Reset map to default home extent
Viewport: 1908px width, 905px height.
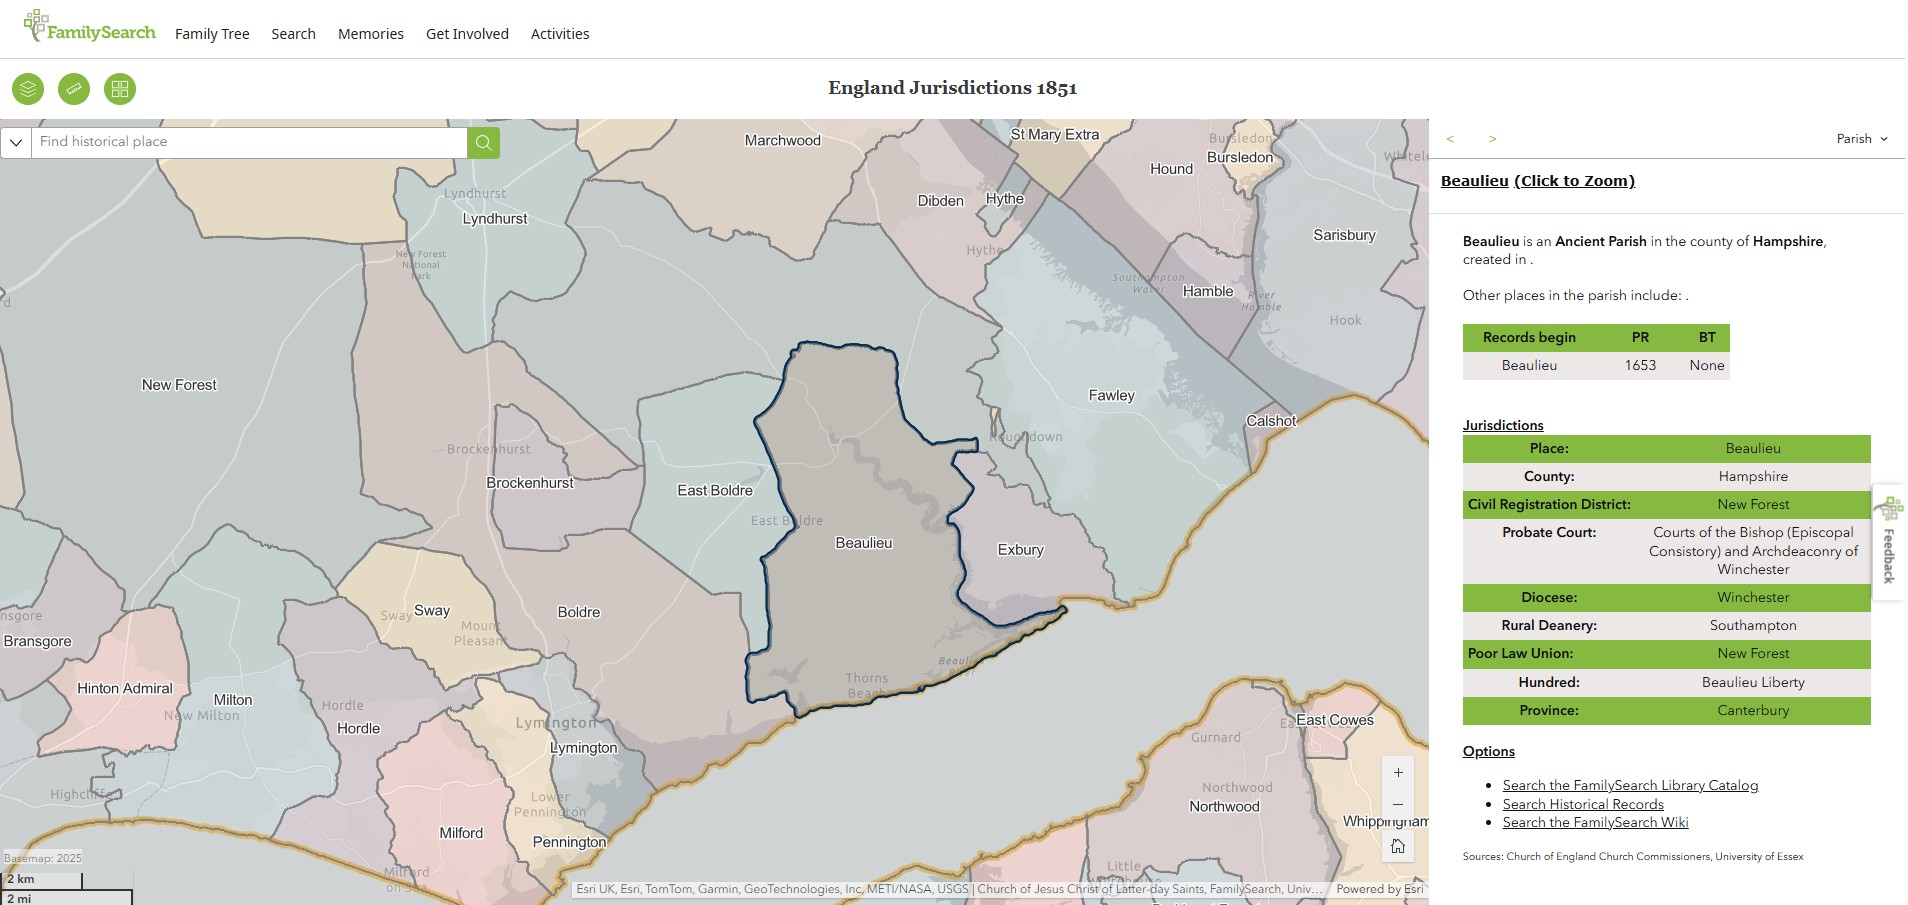(1398, 846)
